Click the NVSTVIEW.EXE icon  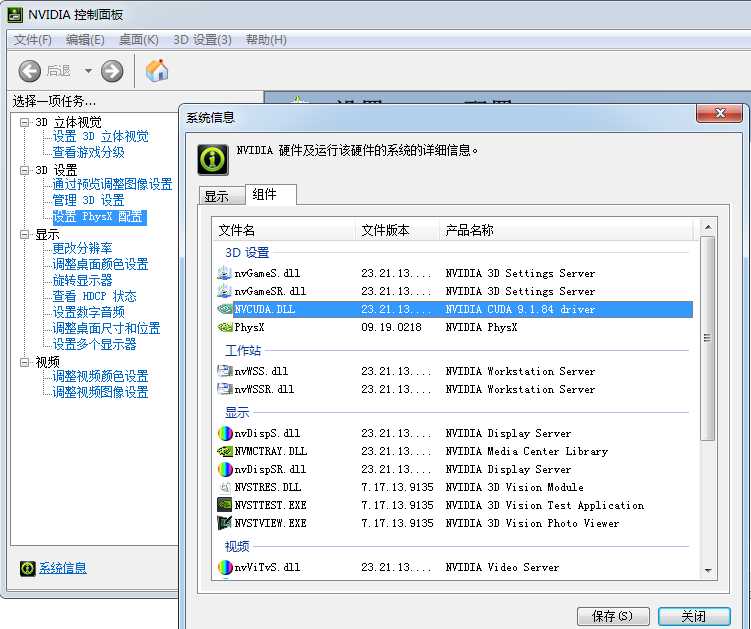[x=225, y=523]
